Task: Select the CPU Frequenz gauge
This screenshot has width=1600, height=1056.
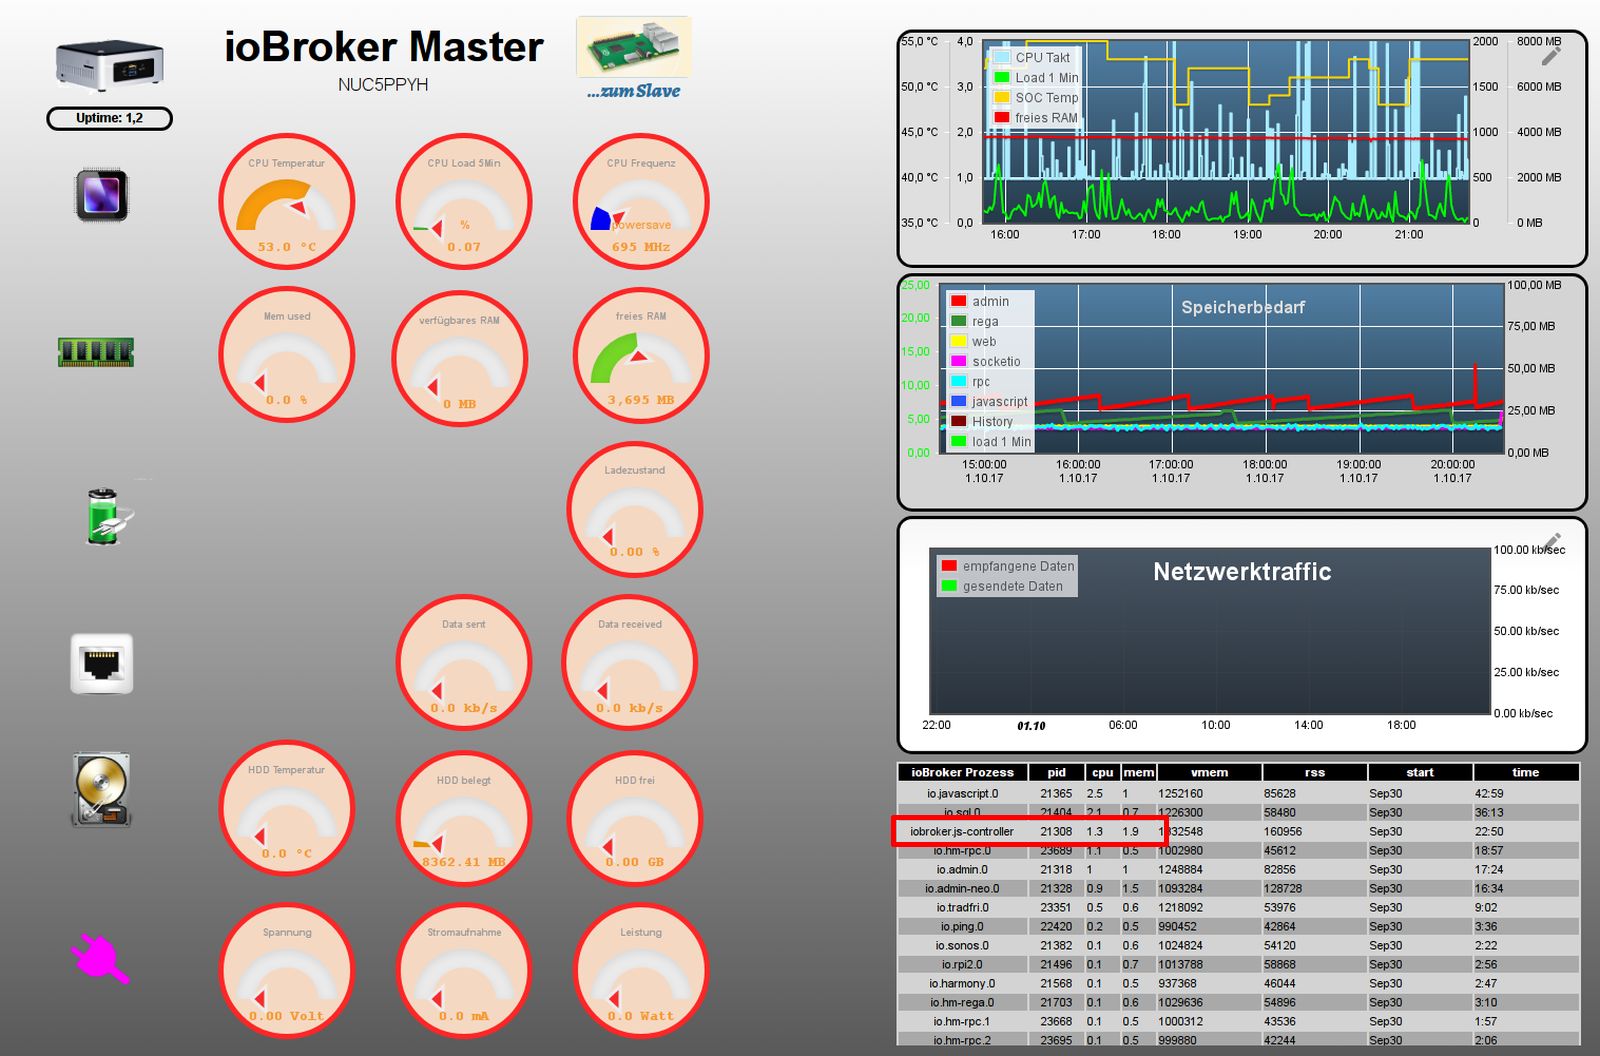Action: 641,201
